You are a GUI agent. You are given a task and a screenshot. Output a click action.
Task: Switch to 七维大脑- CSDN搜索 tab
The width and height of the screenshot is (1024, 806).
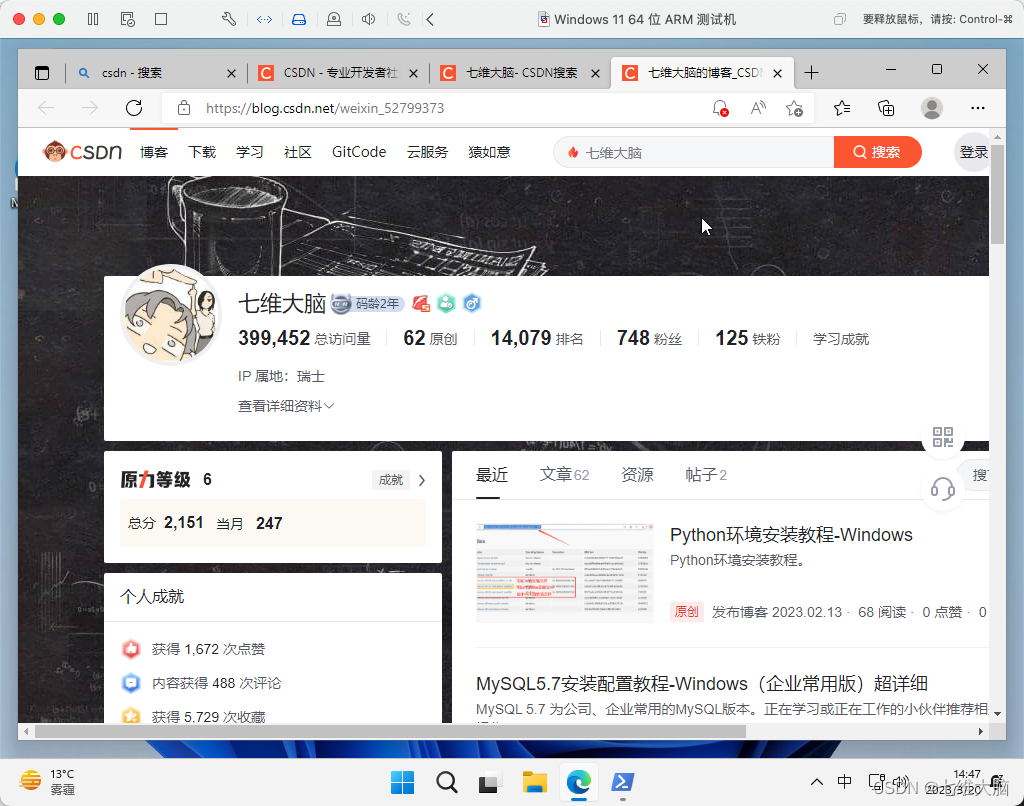point(521,73)
